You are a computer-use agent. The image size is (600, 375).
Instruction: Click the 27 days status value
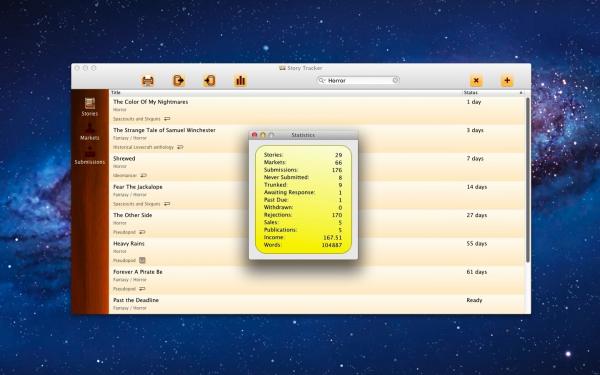pos(476,215)
